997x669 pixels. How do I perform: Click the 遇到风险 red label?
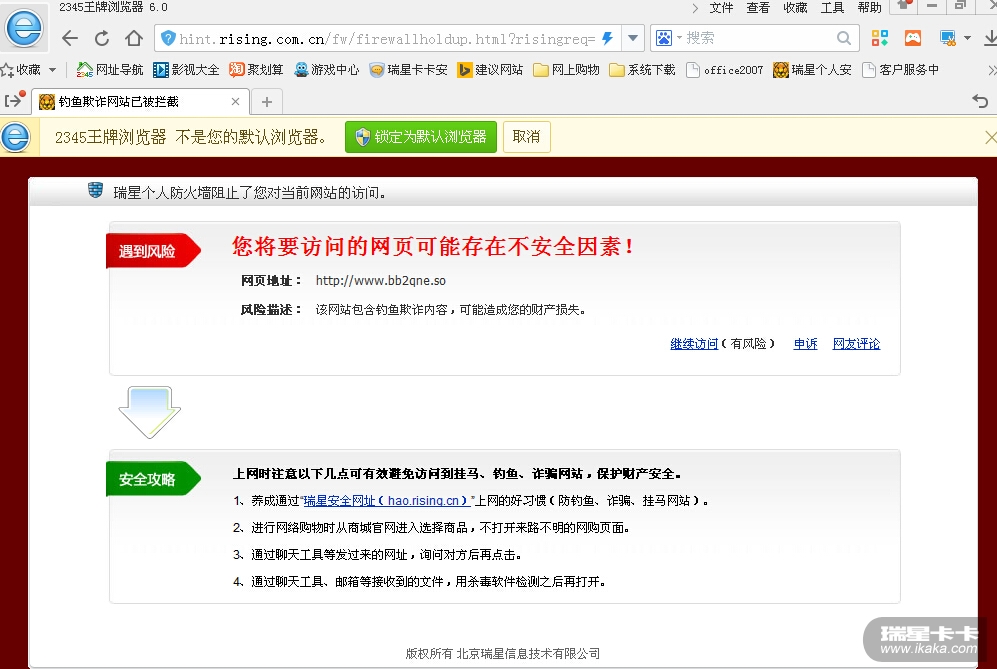(x=151, y=251)
